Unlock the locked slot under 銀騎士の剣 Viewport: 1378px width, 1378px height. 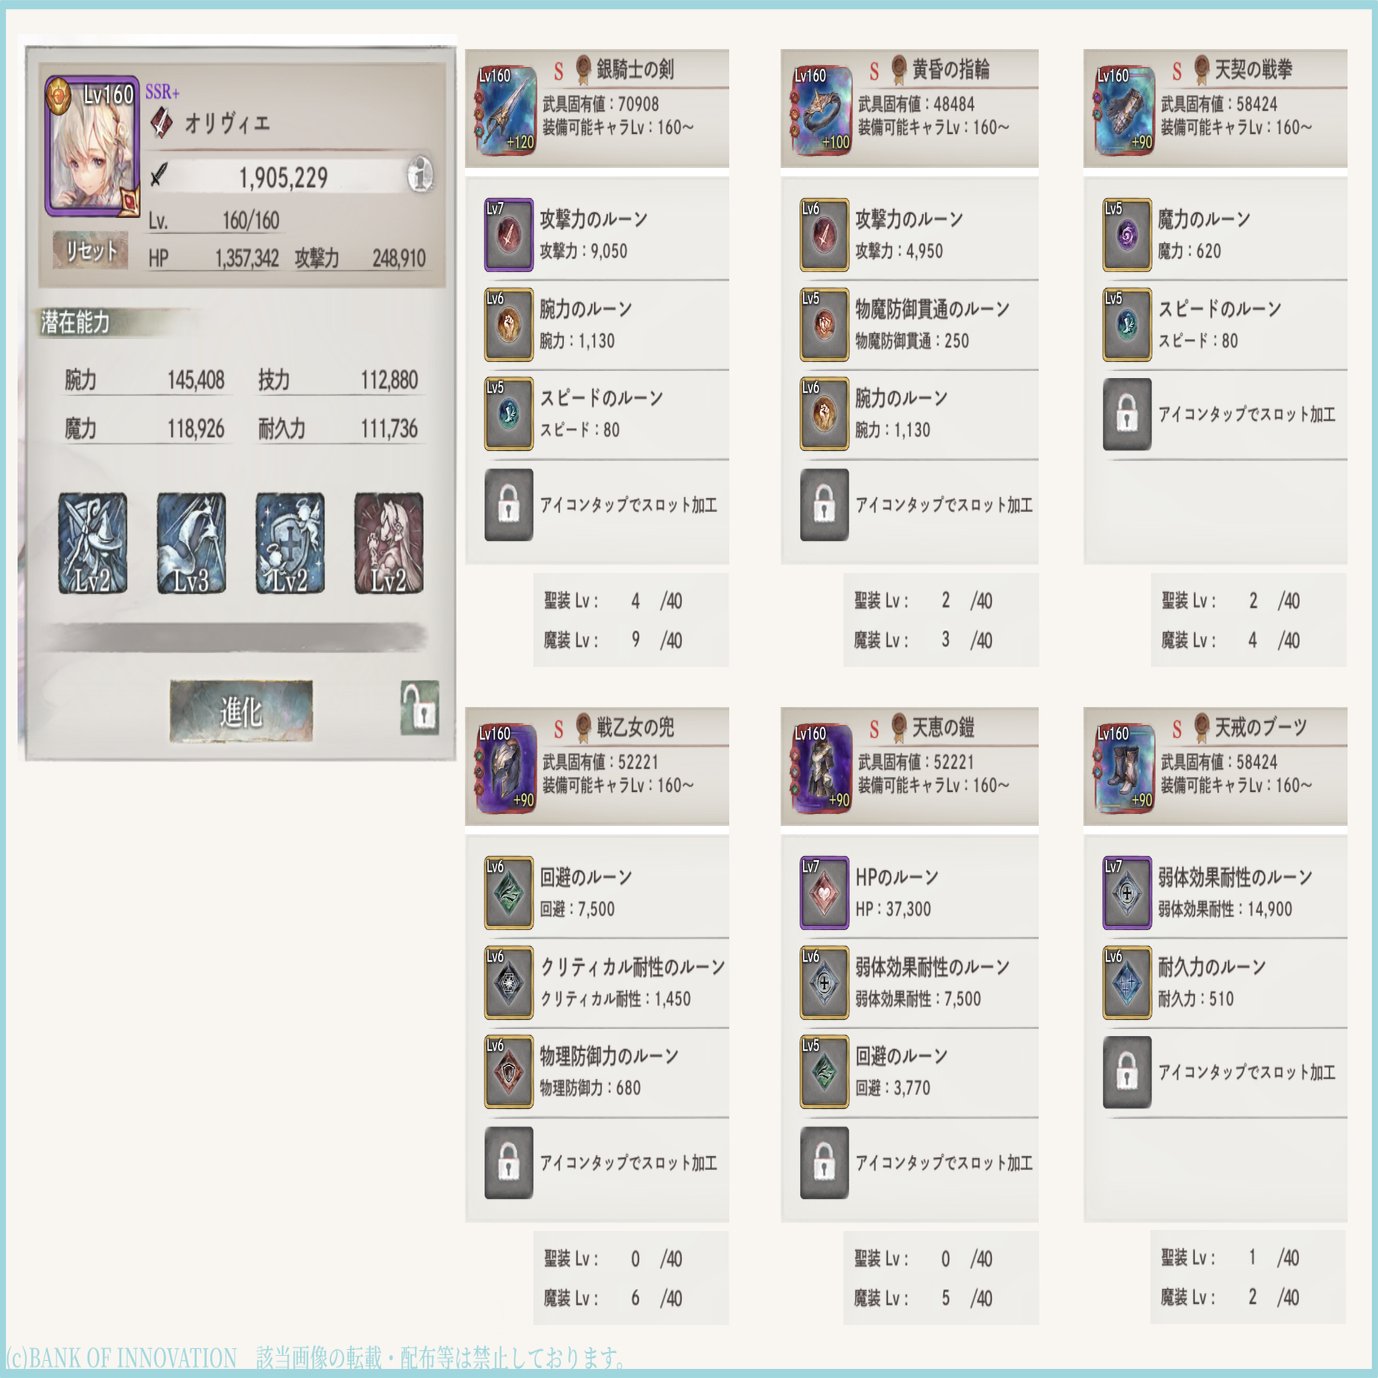(509, 505)
